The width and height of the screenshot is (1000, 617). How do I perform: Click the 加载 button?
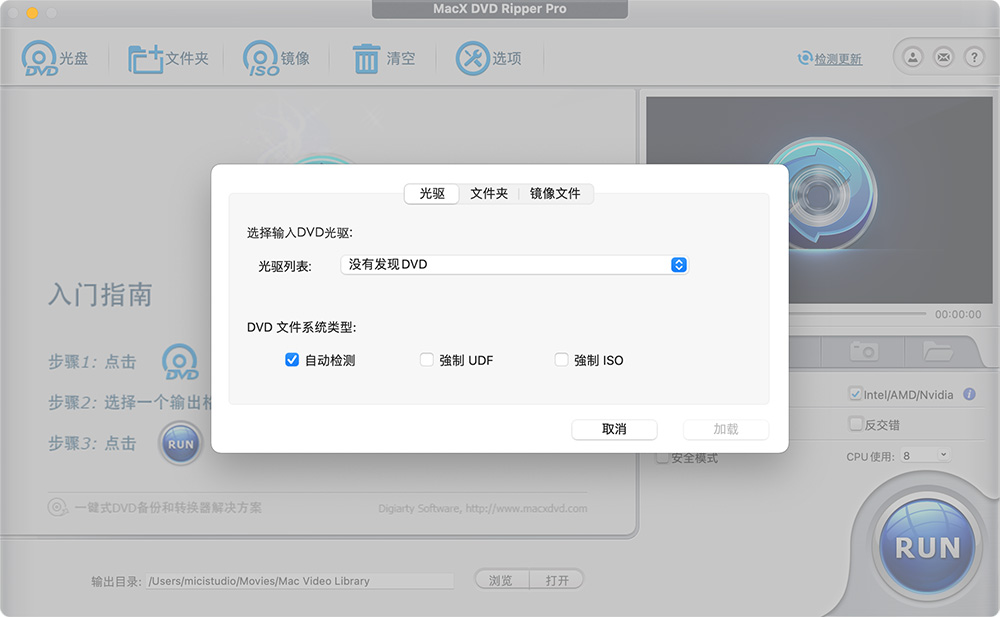726,429
